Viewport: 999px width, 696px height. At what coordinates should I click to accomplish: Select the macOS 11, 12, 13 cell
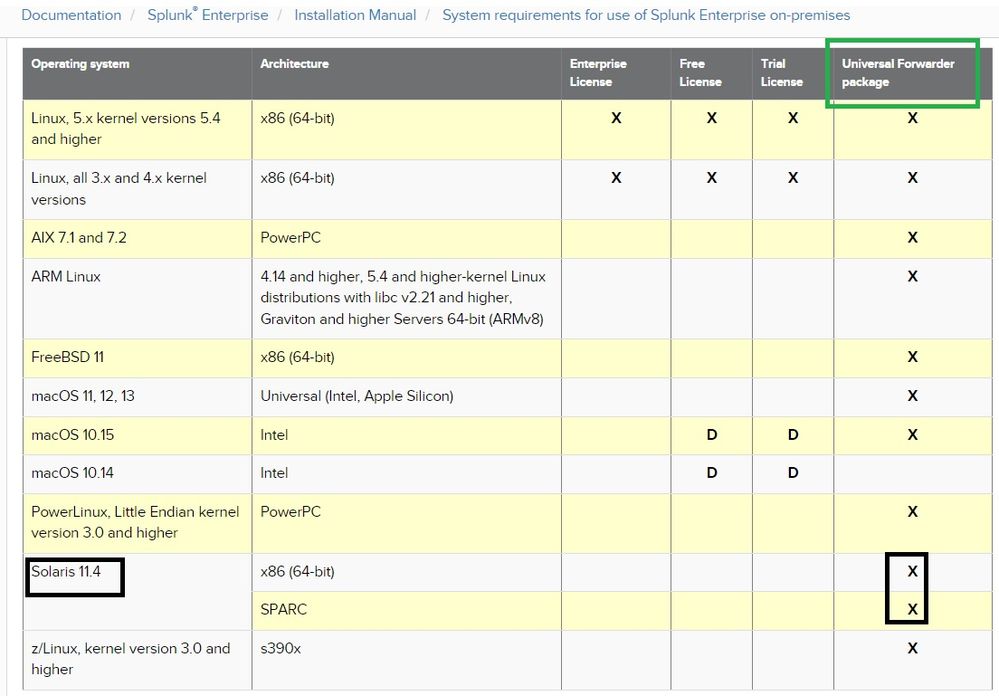[137, 396]
